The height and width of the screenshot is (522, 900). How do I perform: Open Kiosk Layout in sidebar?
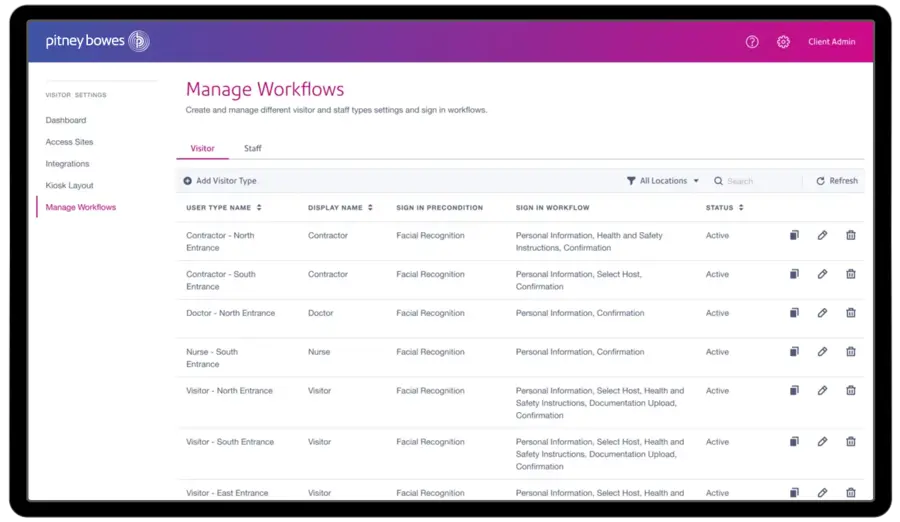tap(70, 186)
